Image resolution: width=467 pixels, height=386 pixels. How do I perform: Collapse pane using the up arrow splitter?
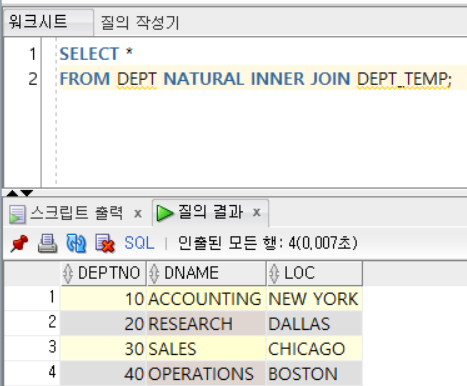click(12, 193)
